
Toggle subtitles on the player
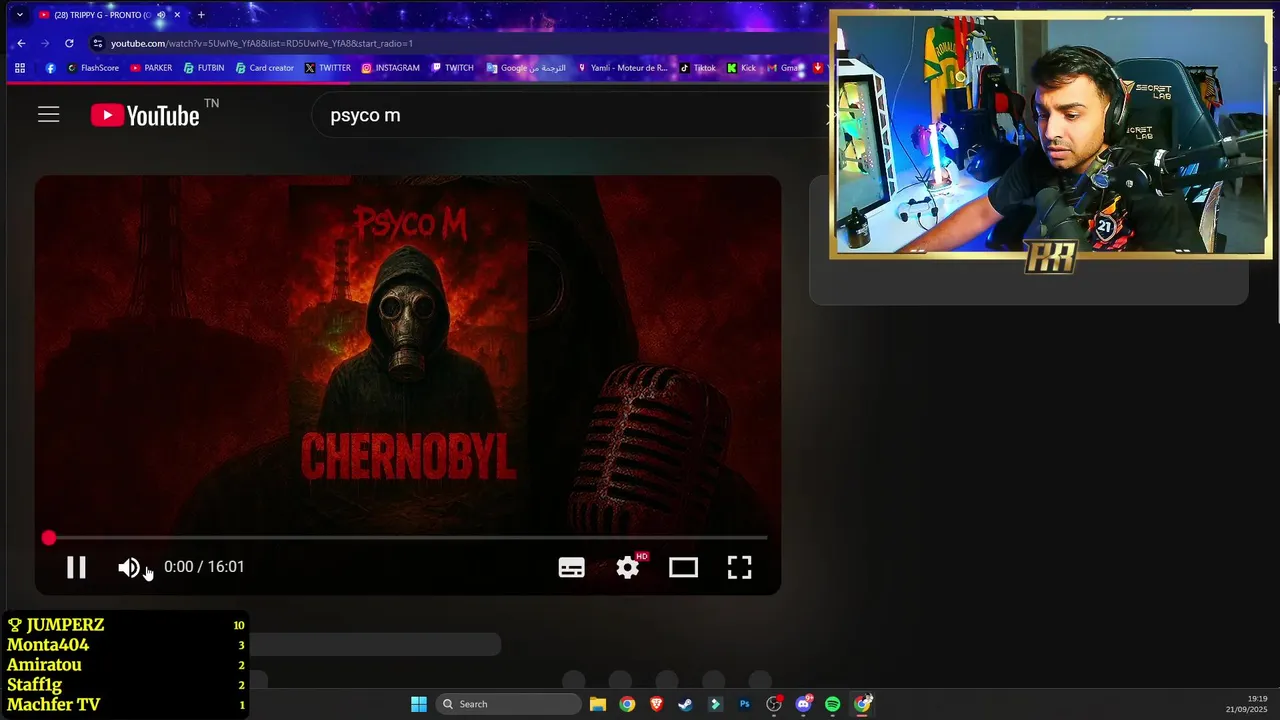pos(571,568)
